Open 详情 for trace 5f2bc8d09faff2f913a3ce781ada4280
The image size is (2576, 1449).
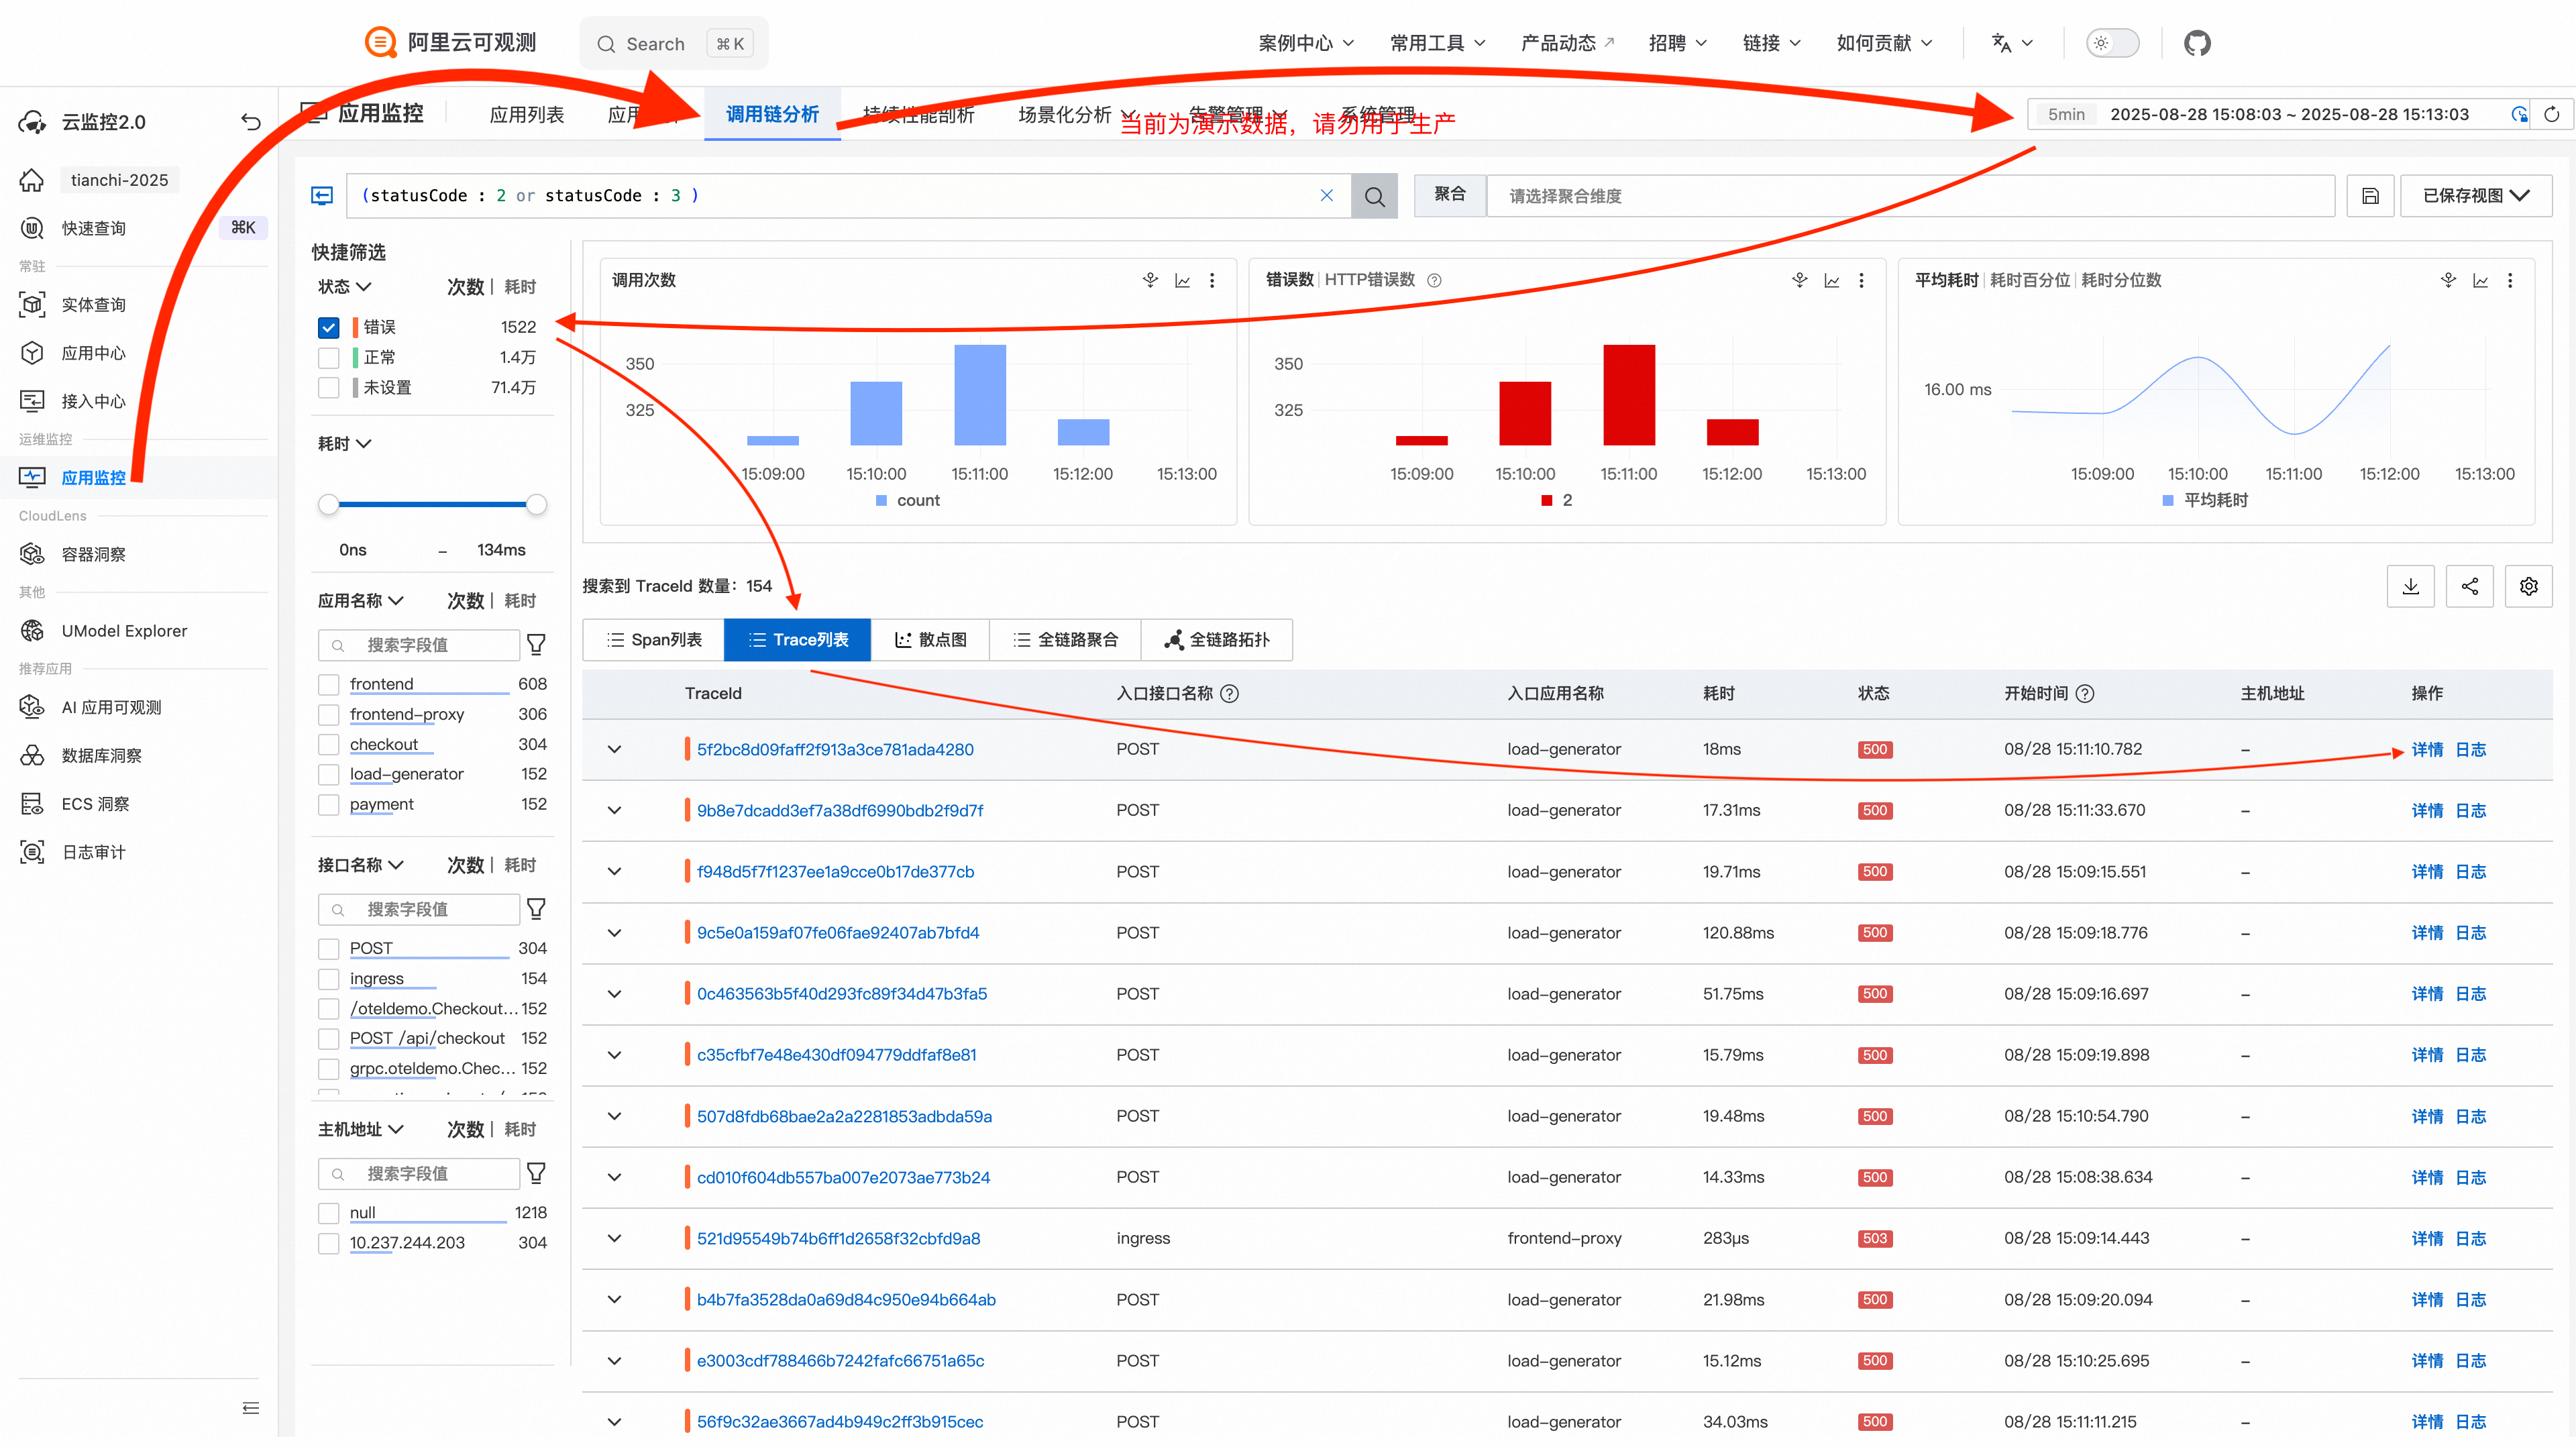pos(2427,750)
